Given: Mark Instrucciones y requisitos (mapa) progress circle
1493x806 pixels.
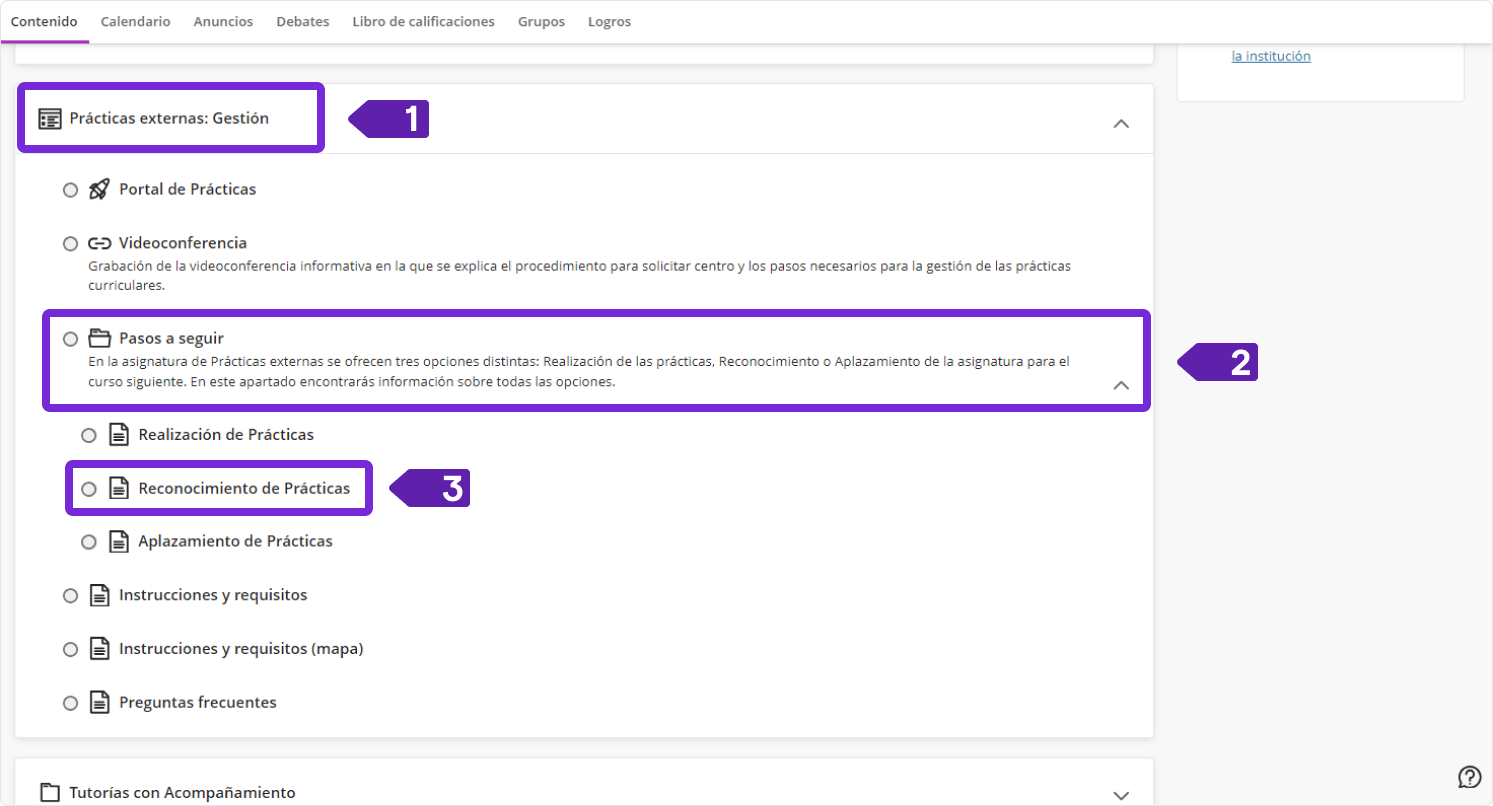Looking at the screenshot, I should click(x=70, y=649).
